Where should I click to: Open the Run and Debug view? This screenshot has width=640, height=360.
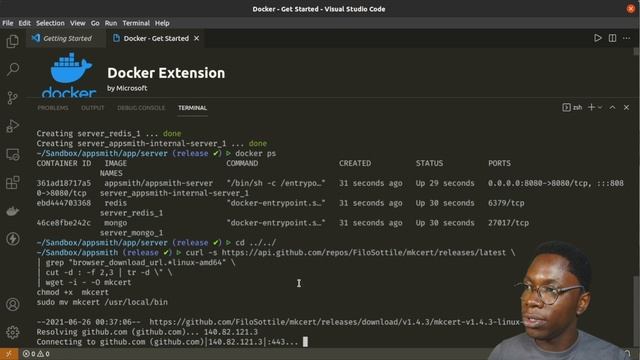(x=13, y=126)
